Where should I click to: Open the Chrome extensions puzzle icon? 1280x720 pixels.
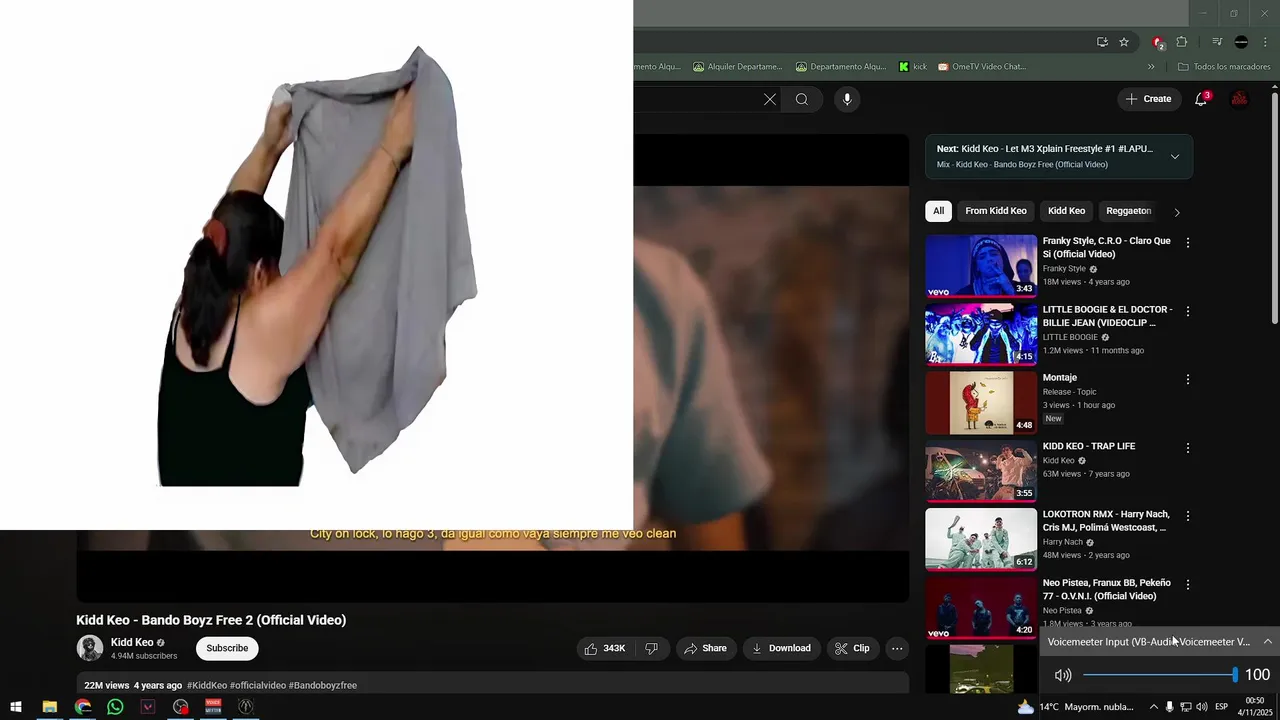1182,42
